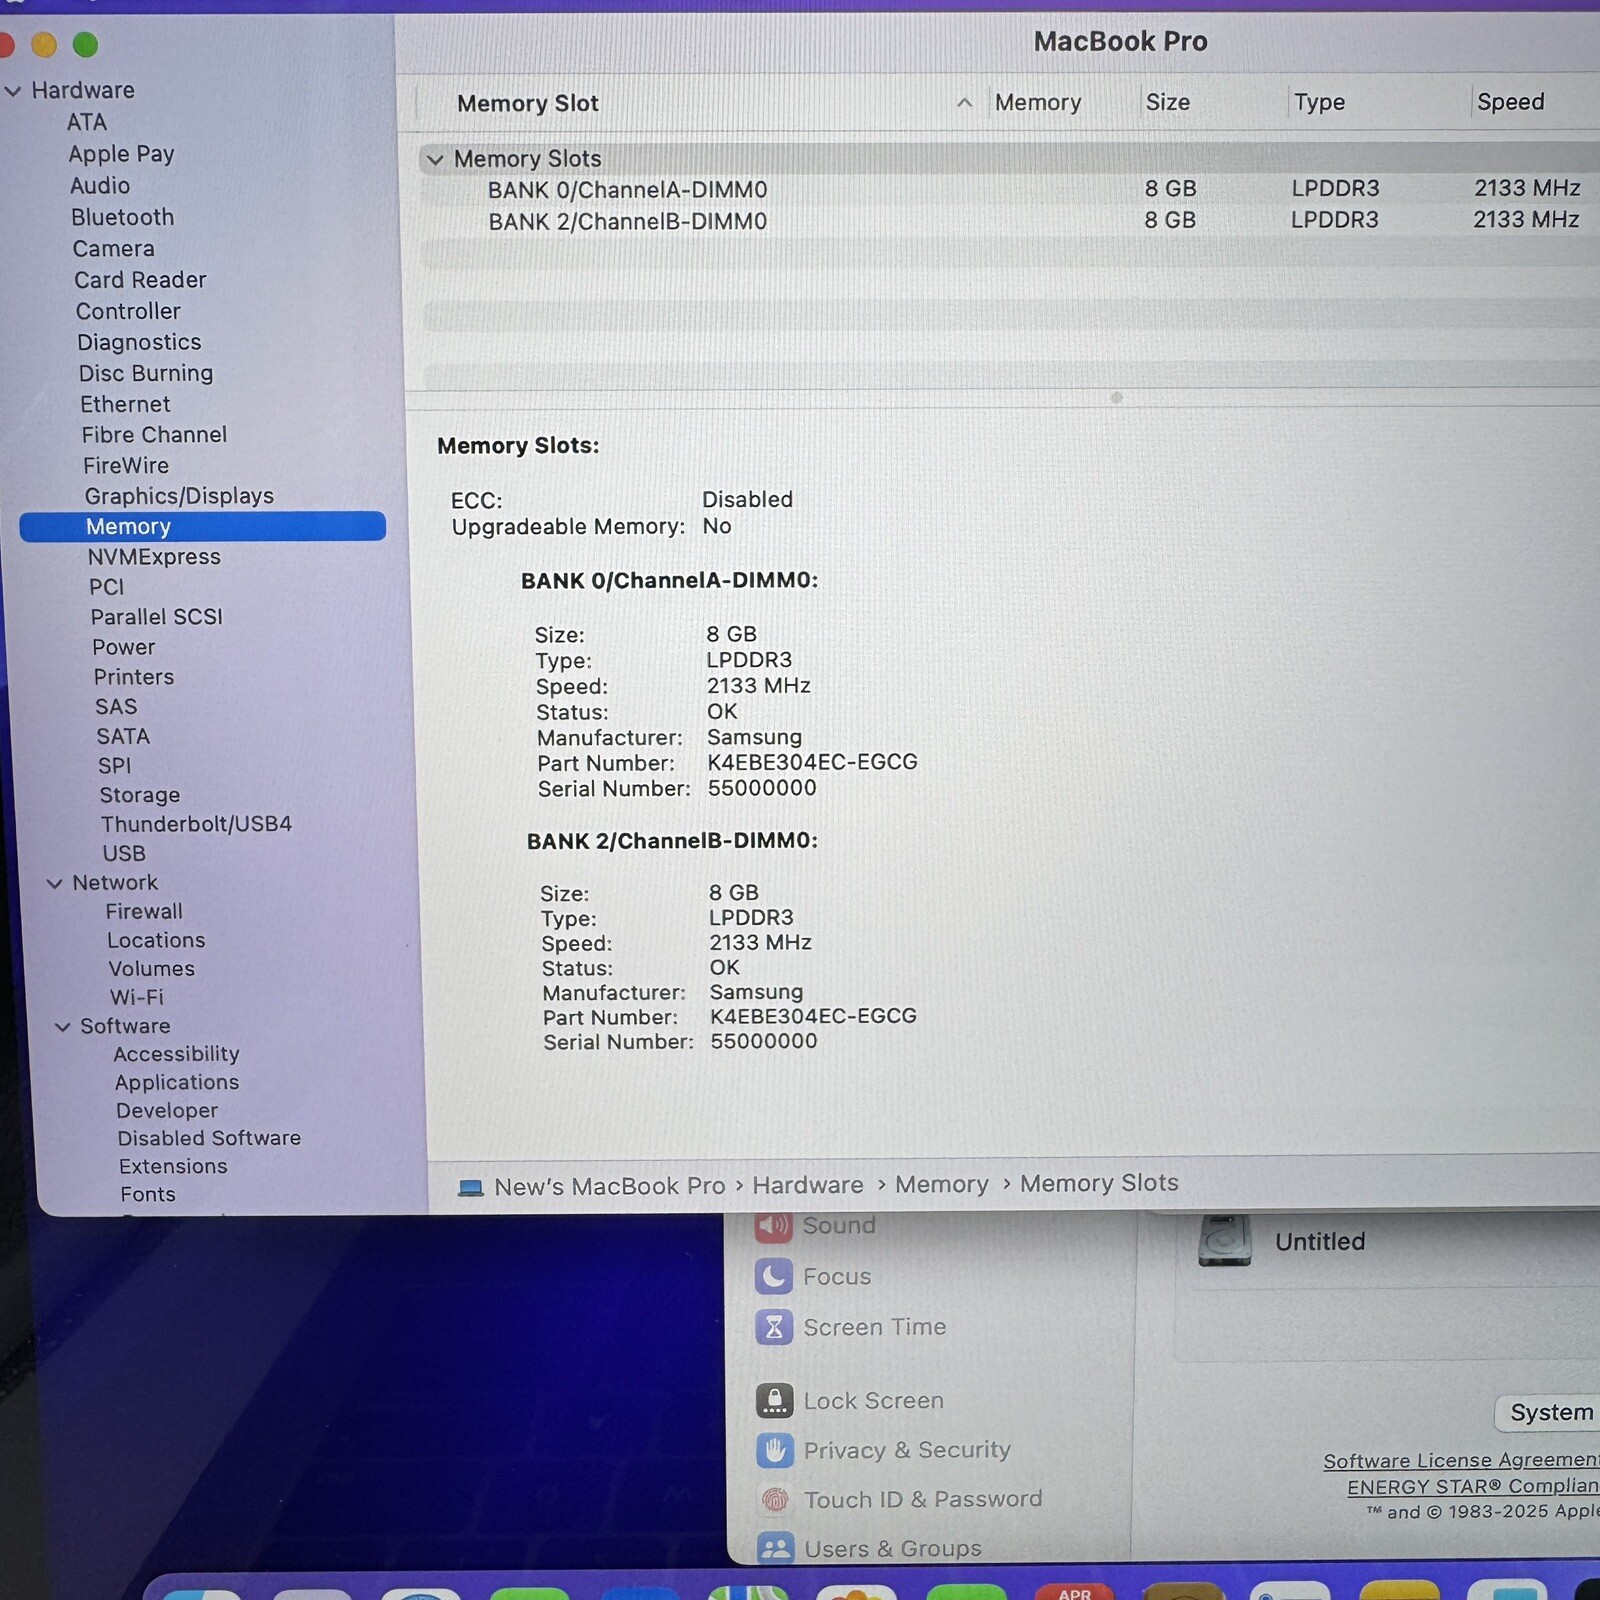Open Graphics/Displays info
The image size is (1600, 1600).
tap(179, 496)
